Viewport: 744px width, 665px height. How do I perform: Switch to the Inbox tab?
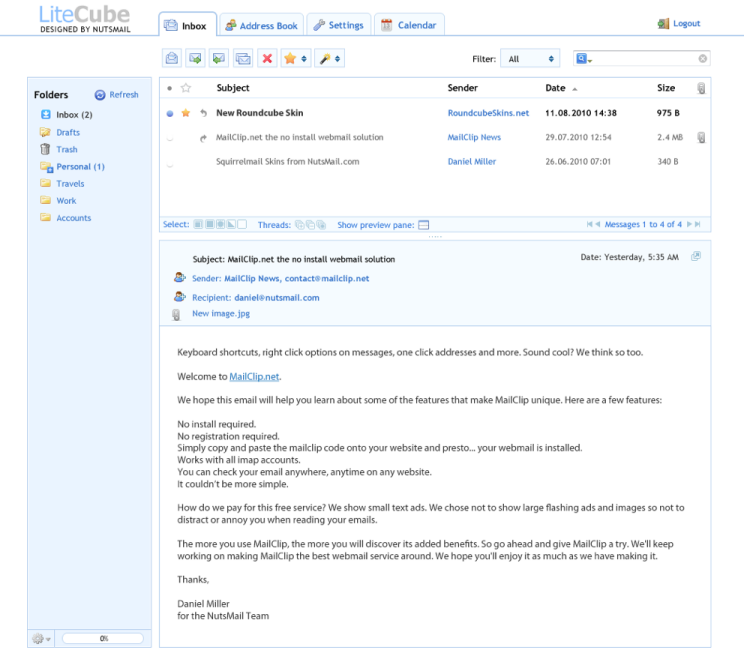click(187, 25)
